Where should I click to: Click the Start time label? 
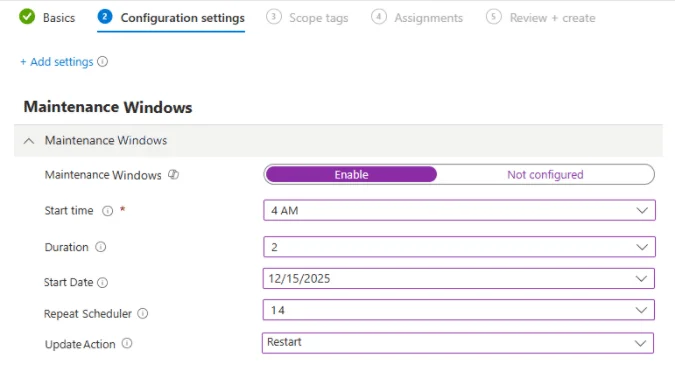tap(69, 211)
